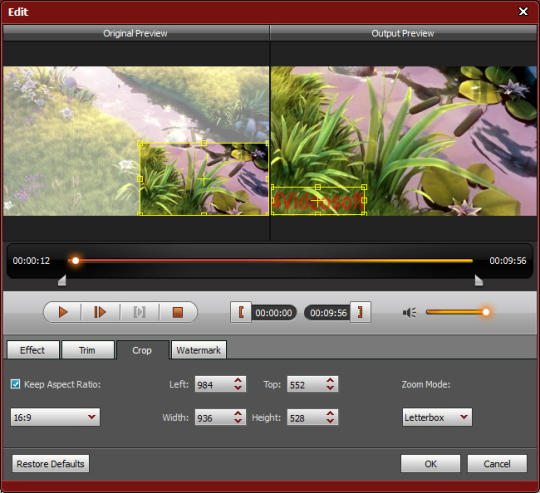
Task: Decrease the Height crop value
Action: click(330, 421)
